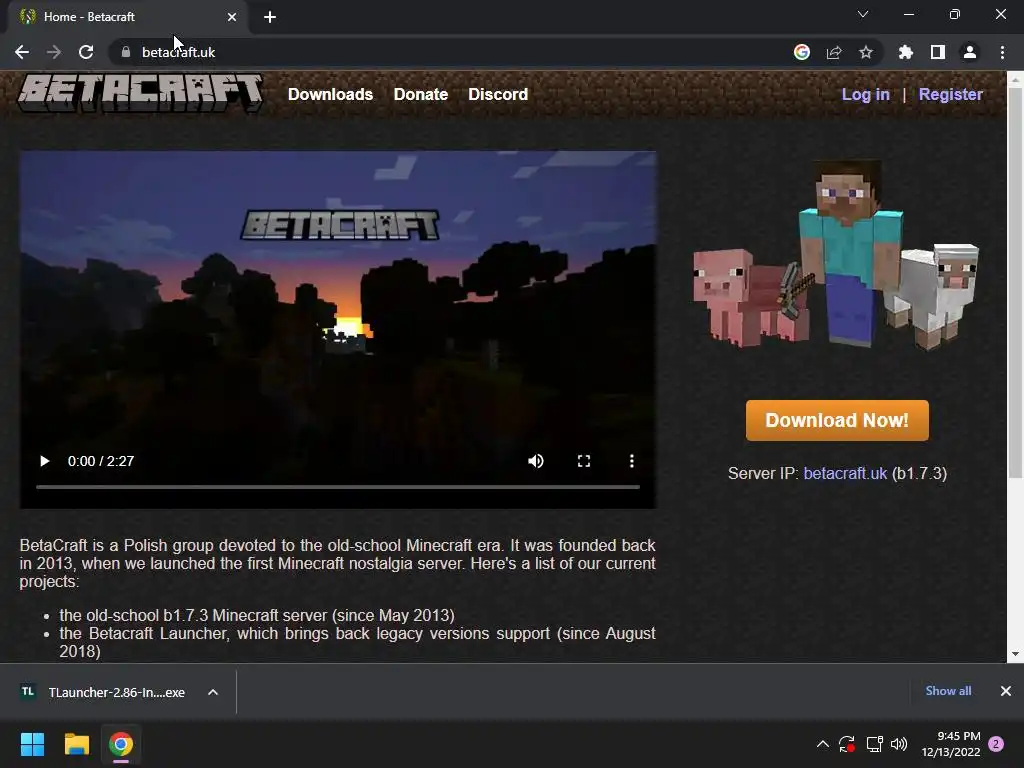The image size is (1024, 768).
Task: Click the video progress bar
Action: point(338,487)
